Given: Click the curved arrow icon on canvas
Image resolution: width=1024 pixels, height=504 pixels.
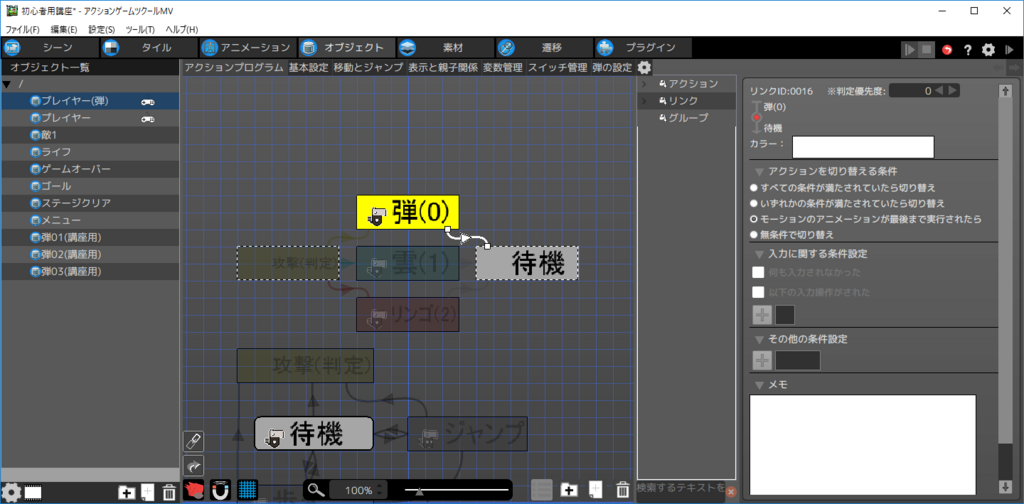Looking at the screenshot, I should coord(194,465).
